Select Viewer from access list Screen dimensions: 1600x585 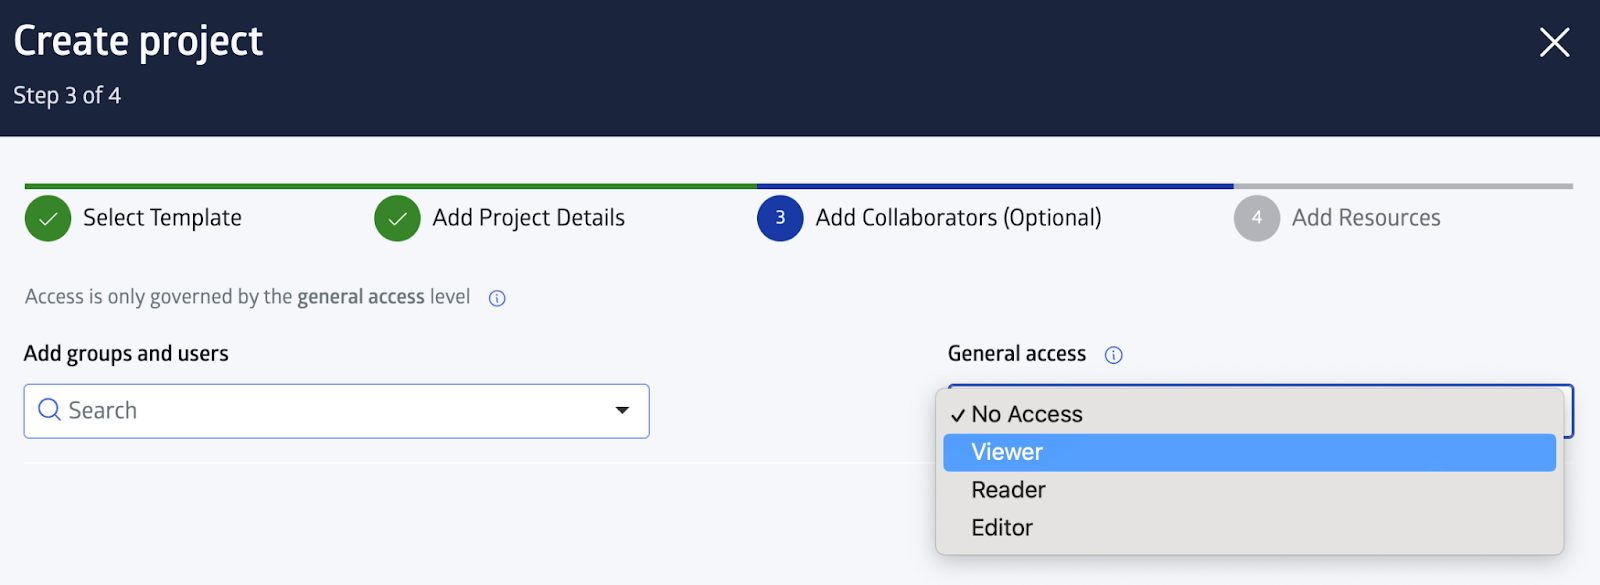tap(1249, 452)
